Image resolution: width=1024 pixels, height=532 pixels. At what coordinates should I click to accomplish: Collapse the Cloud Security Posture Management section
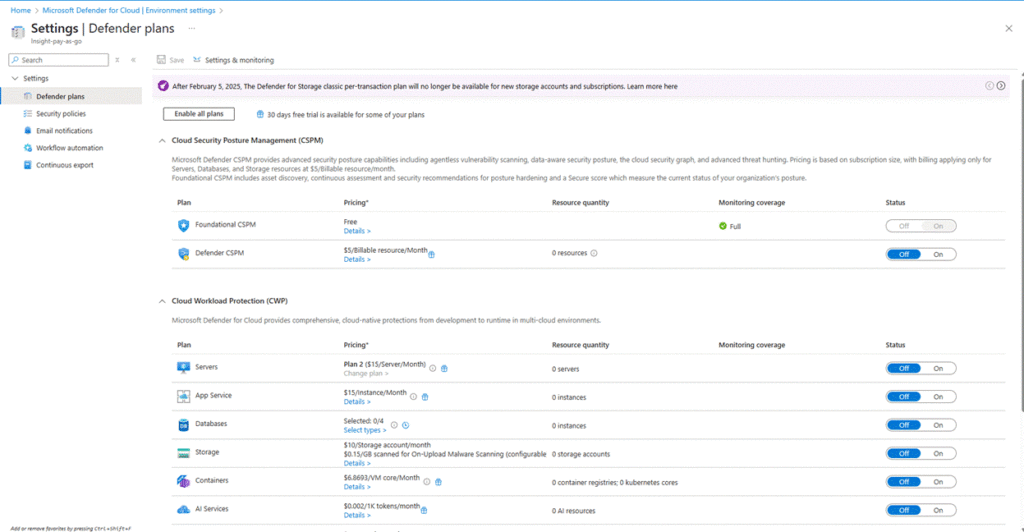[162, 140]
